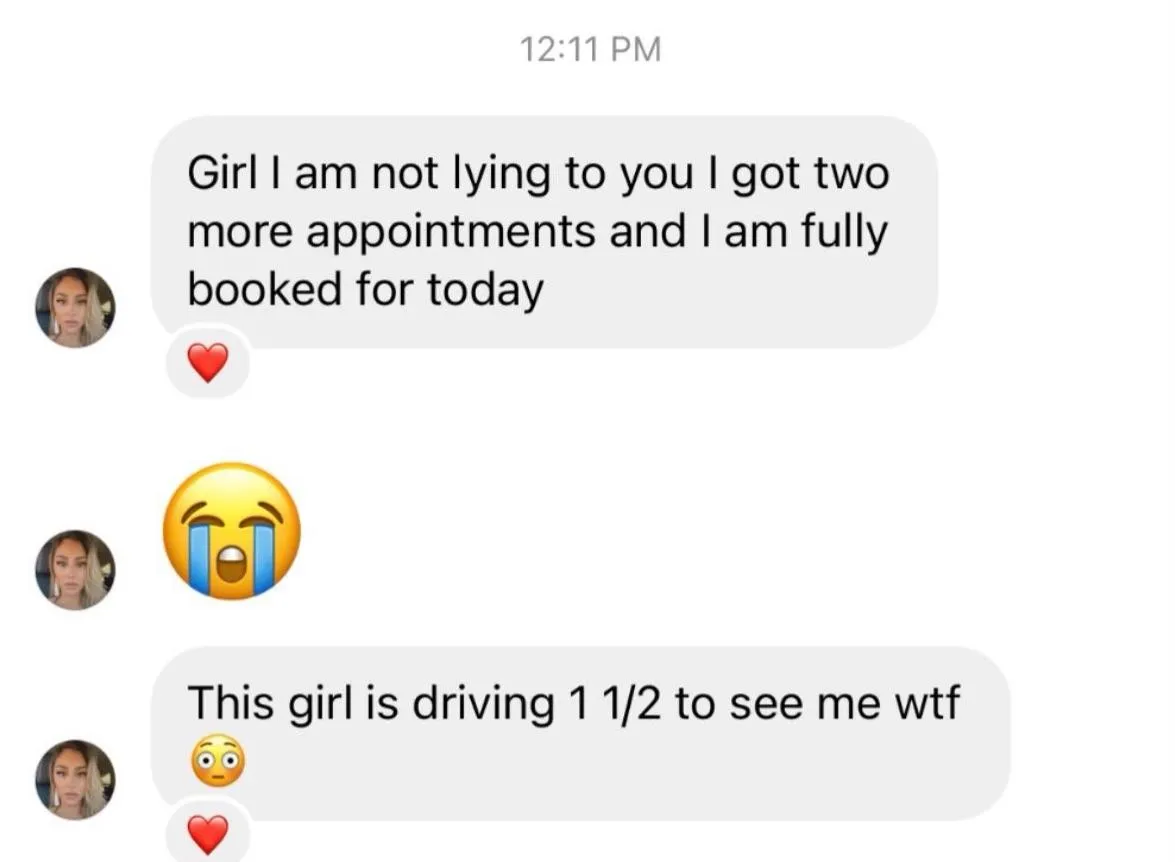
Task: Click the text 'booked for today'
Action: pos(365,289)
